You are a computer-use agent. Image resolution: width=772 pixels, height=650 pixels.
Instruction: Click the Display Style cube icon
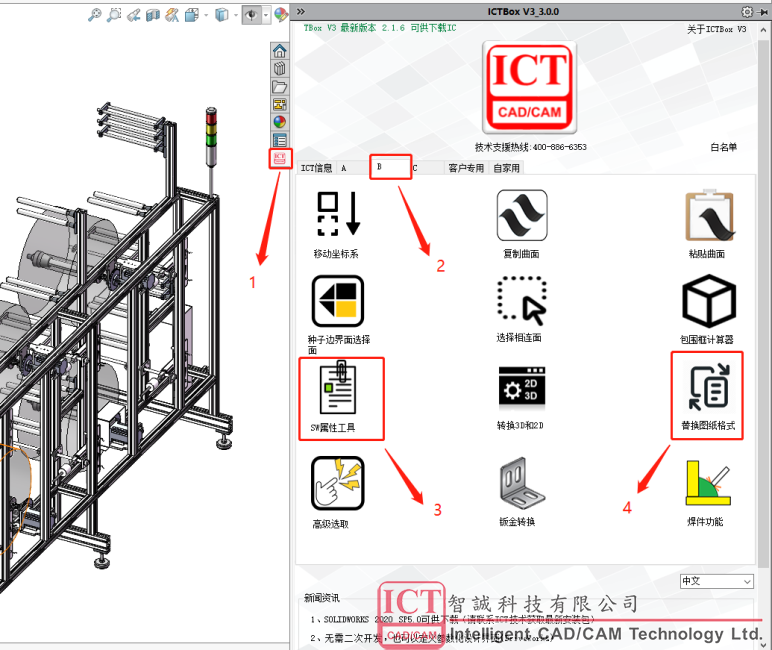click(x=222, y=15)
